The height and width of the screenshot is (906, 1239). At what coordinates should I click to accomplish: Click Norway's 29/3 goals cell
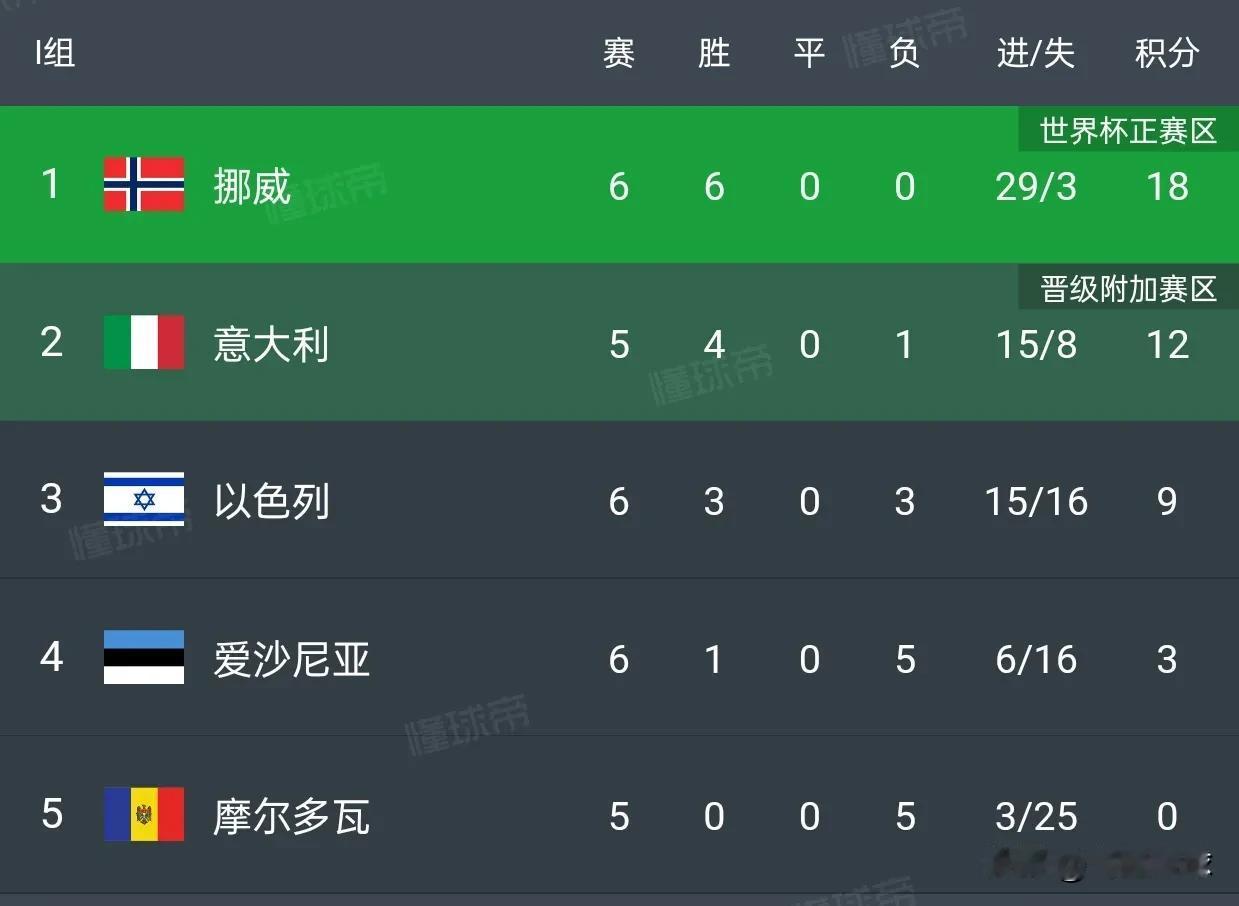(1036, 187)
